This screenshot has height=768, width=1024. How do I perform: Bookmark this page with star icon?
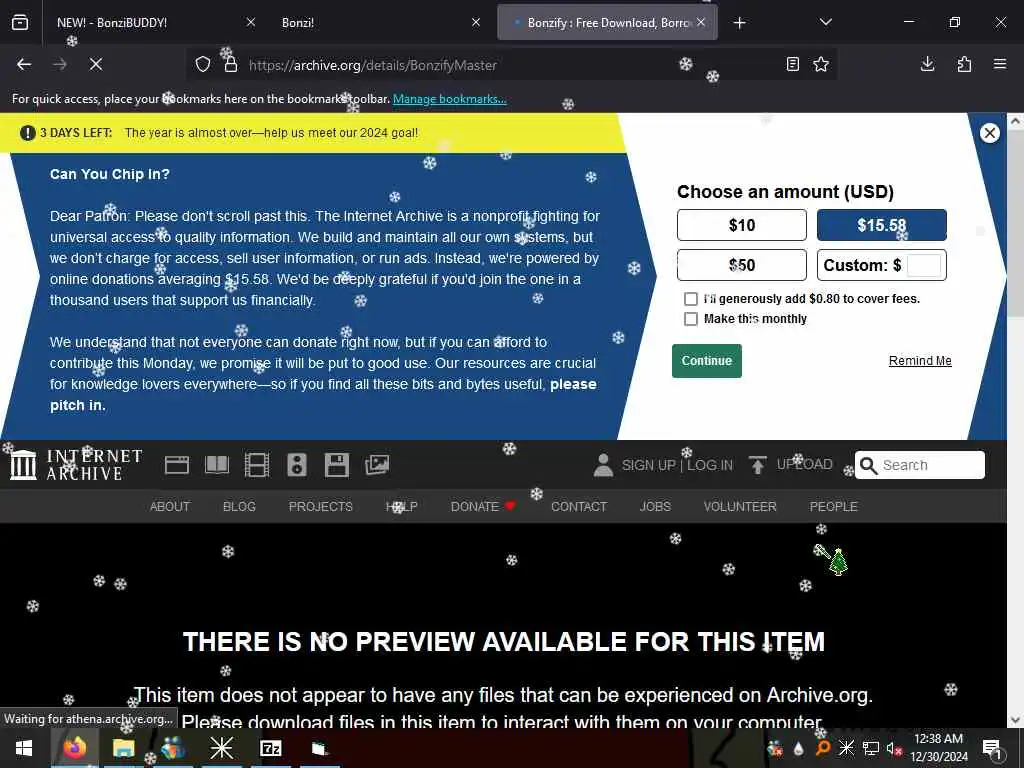point(821,64)
